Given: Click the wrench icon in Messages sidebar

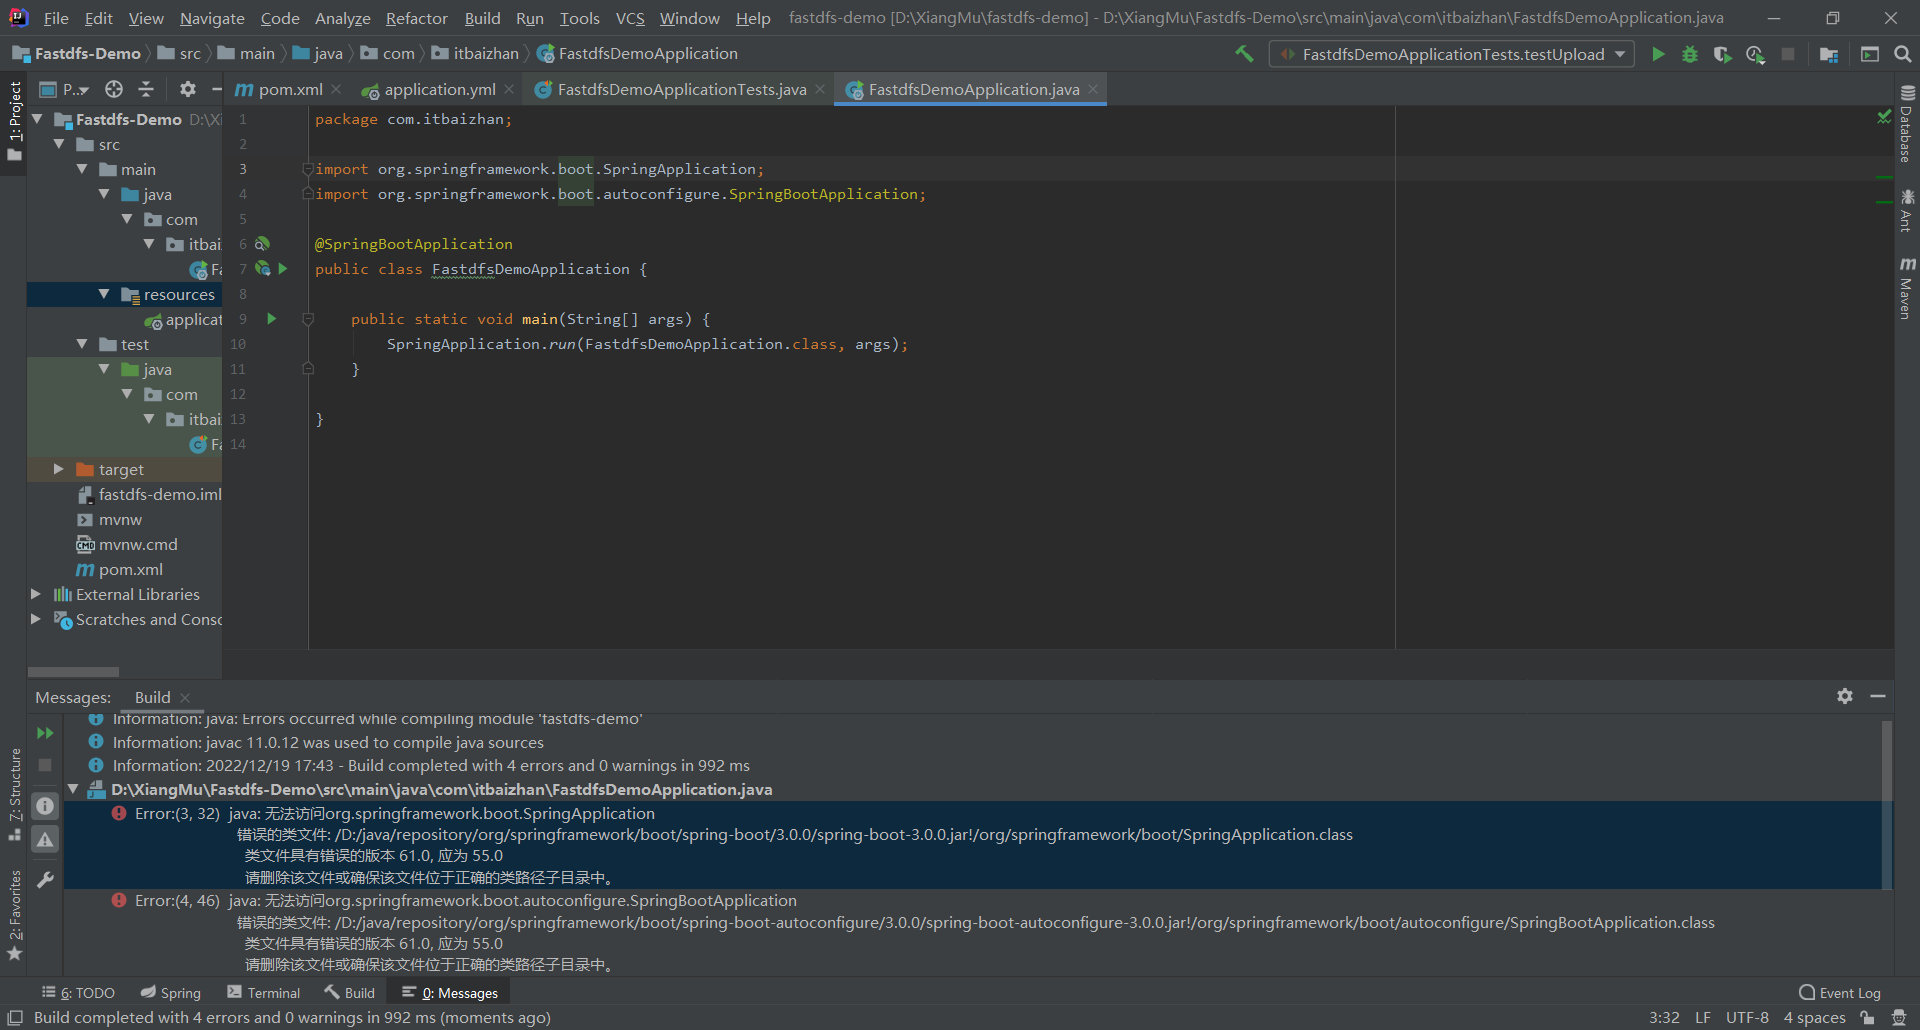Looking at the screenshot, I should pyautogui.click(x=45, y=880).
